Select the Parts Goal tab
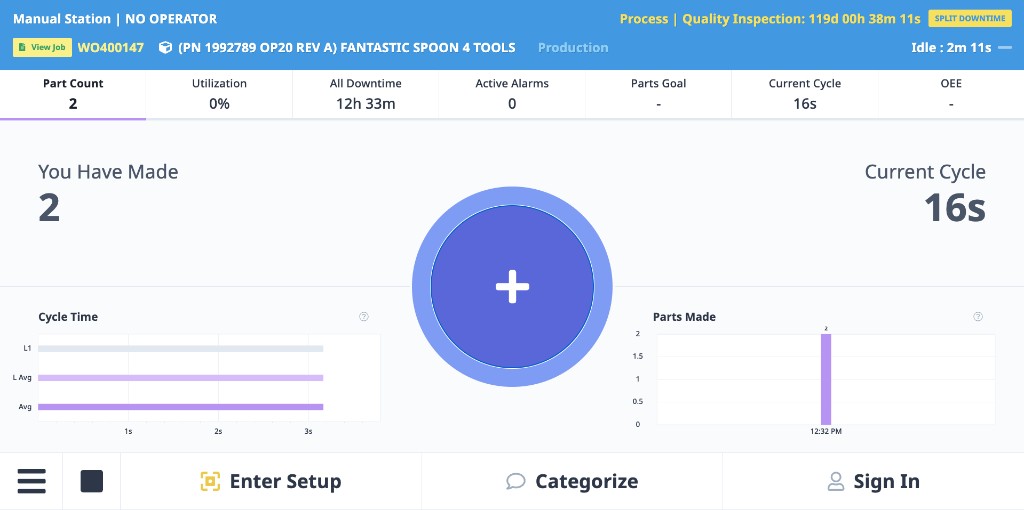 658,94
